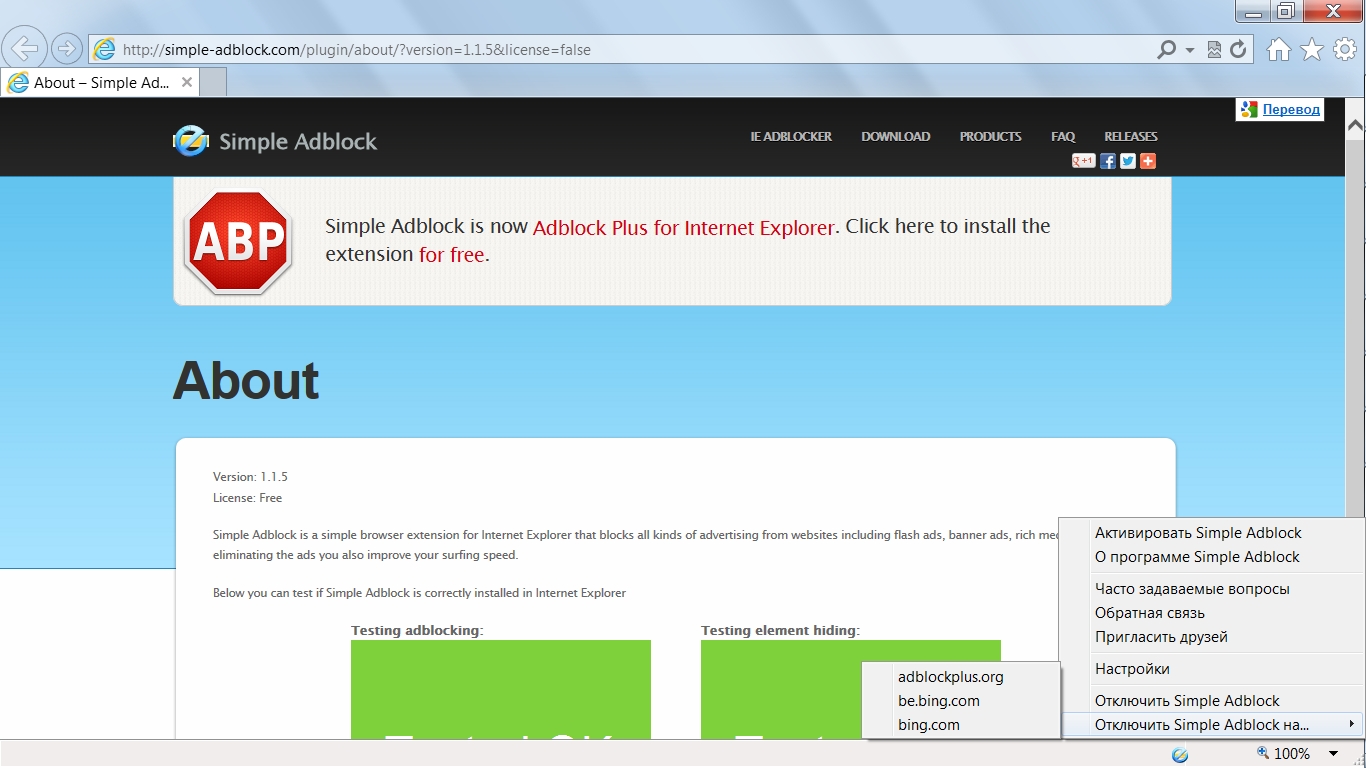Viewport: 1366px width, 768px height.
Task: Select 'Пригласить друзей' menu item
Action: coord(1212,637)
